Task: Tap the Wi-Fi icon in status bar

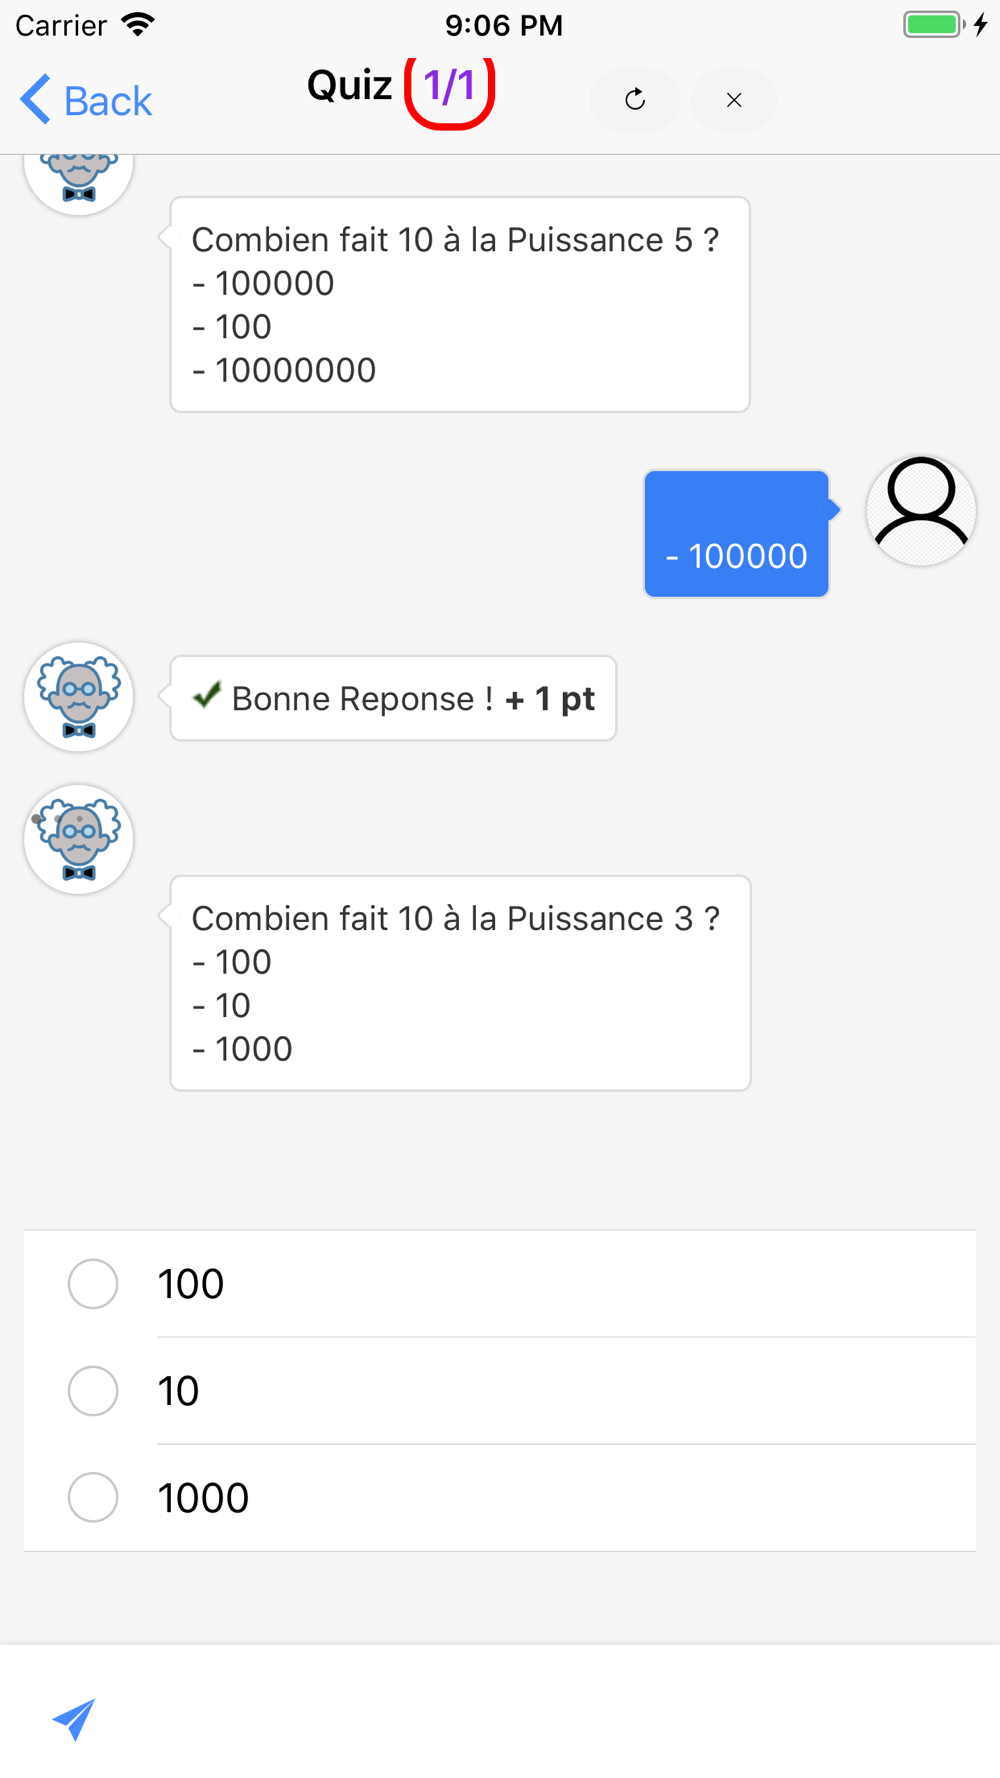Action: pyautogui.click(x=138, y=24)
